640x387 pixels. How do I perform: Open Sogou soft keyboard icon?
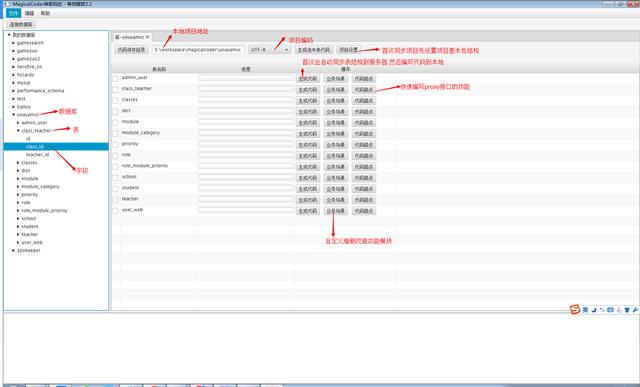[611, 310]
